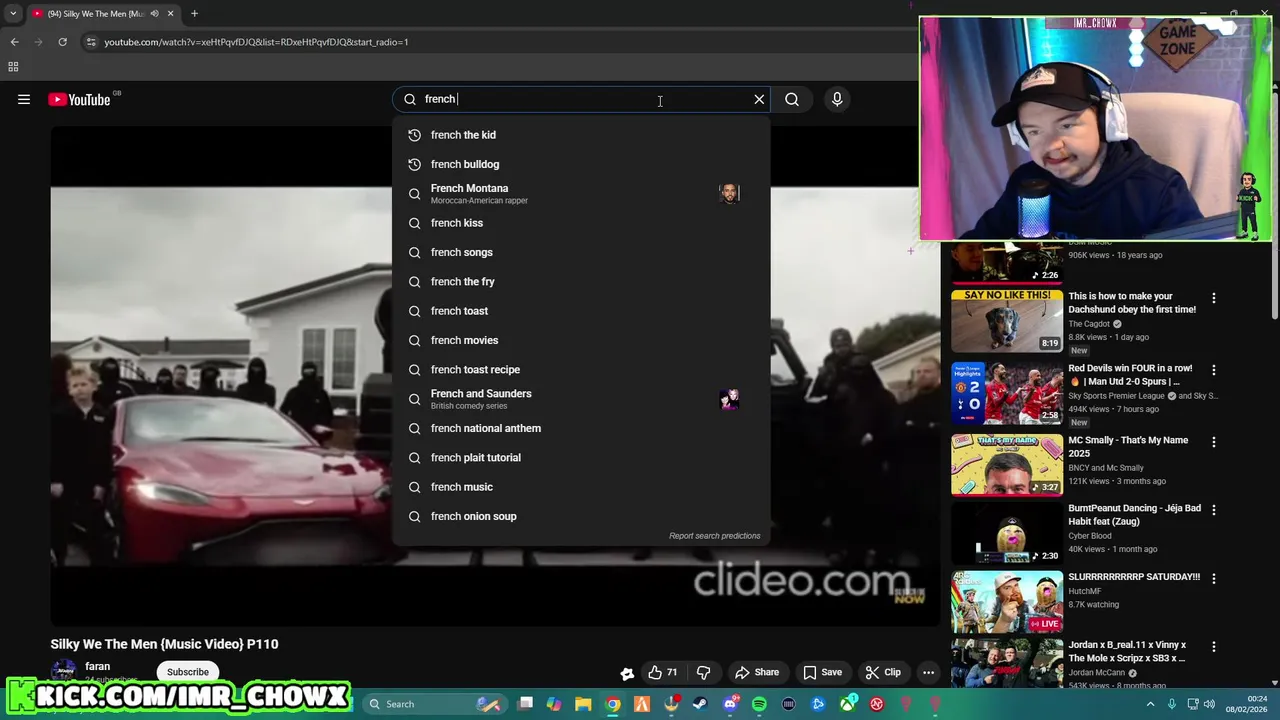This screenshot has height=720, width=1280.
Task: Open BurntPeanut Dancing video thumbnail
Action: tap(1007, 533)
